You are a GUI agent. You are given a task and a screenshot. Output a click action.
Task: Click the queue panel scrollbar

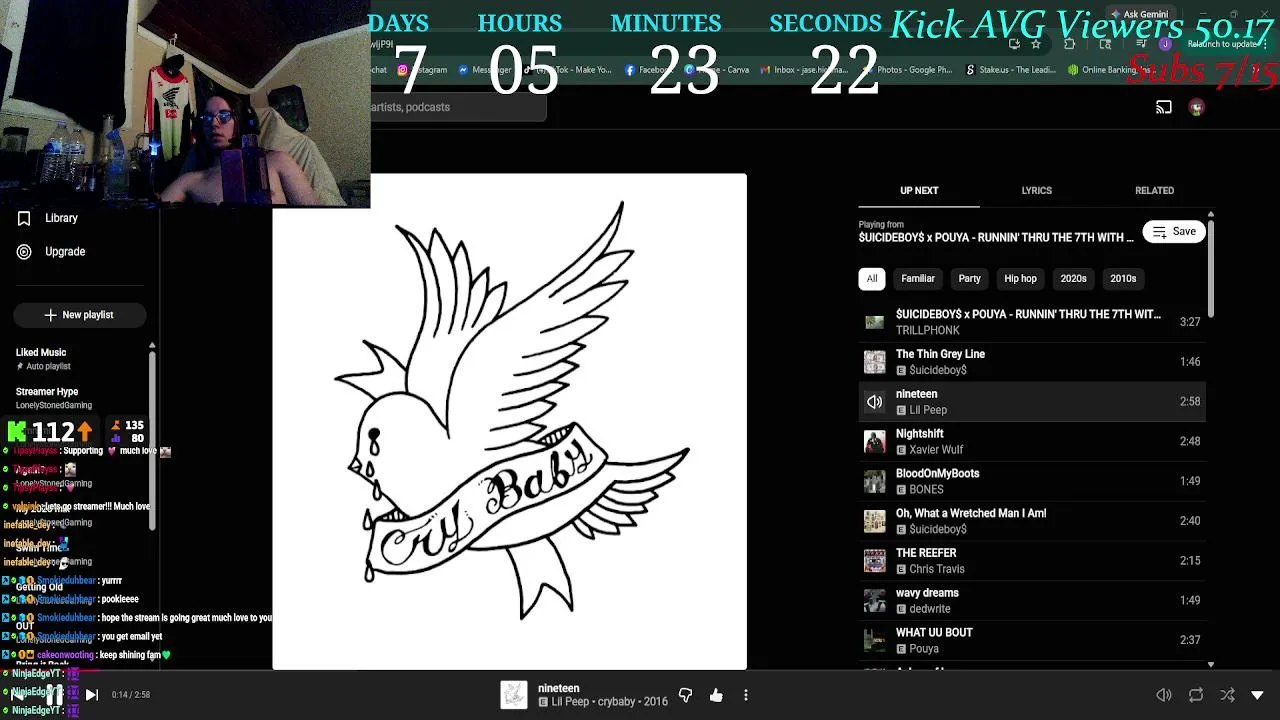click(1211, 270)
